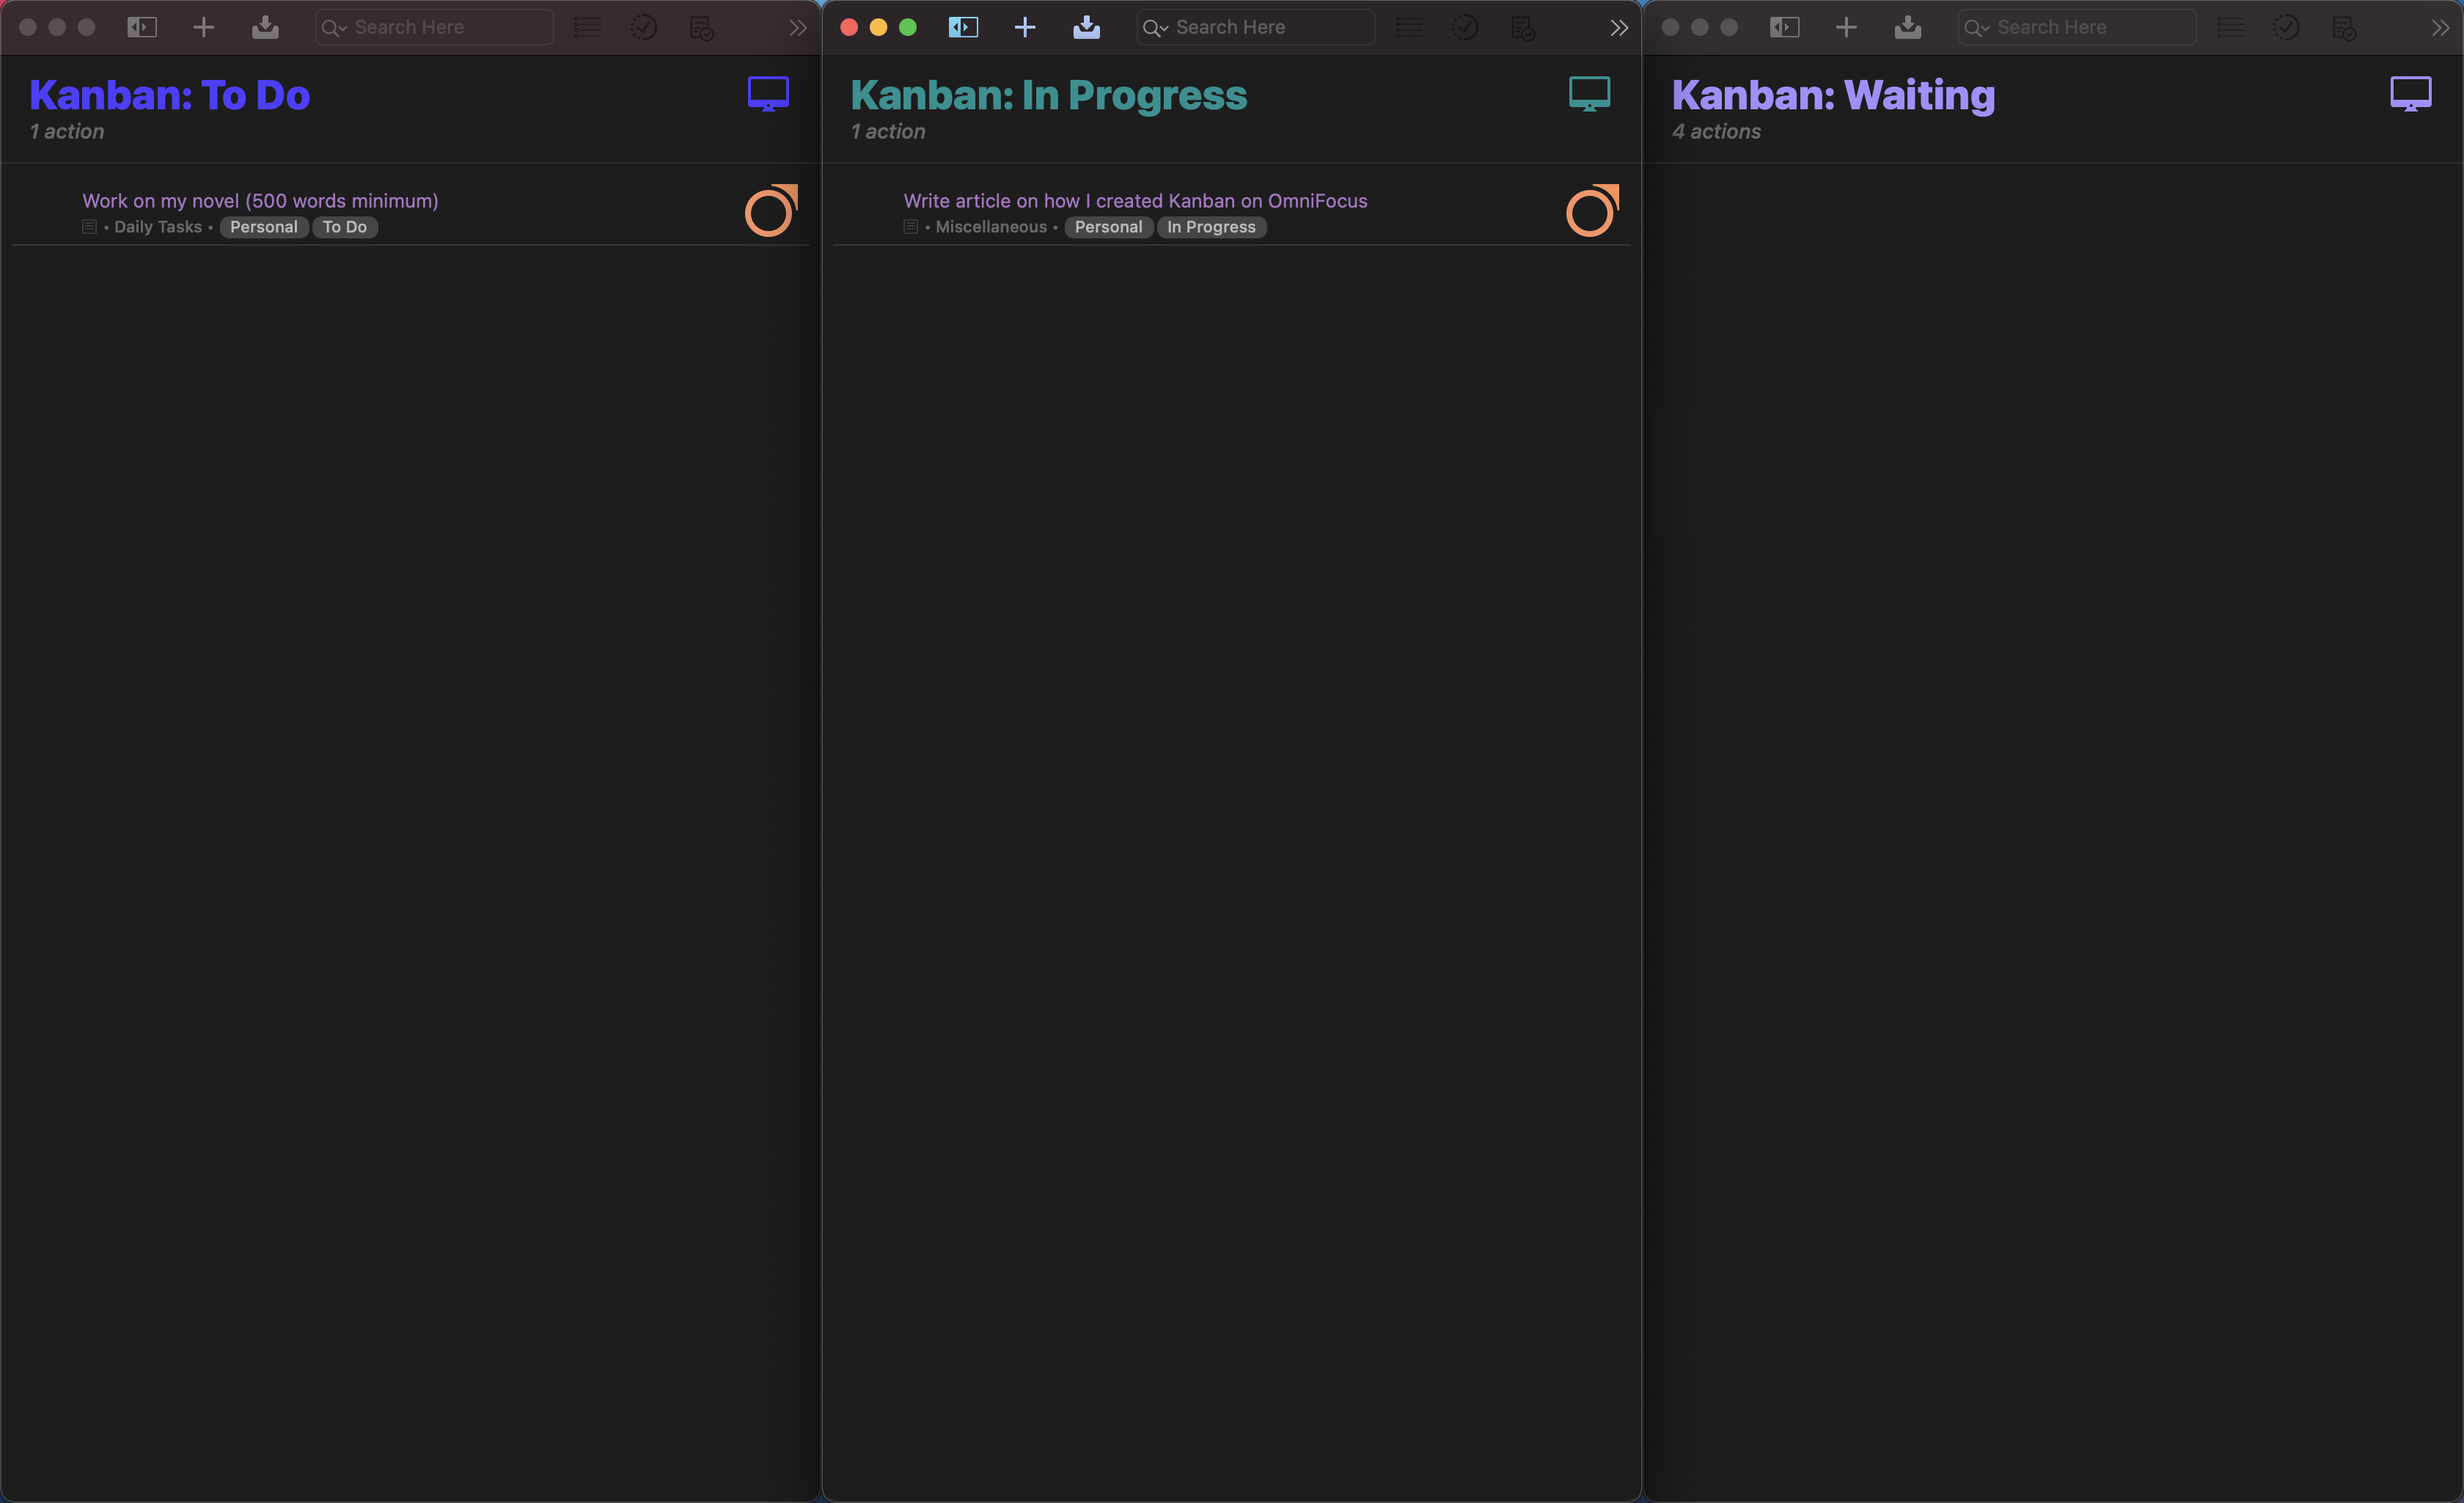Open the note icon of the Write article task
Screen dimensions: 2464x1503
[910, 227]
